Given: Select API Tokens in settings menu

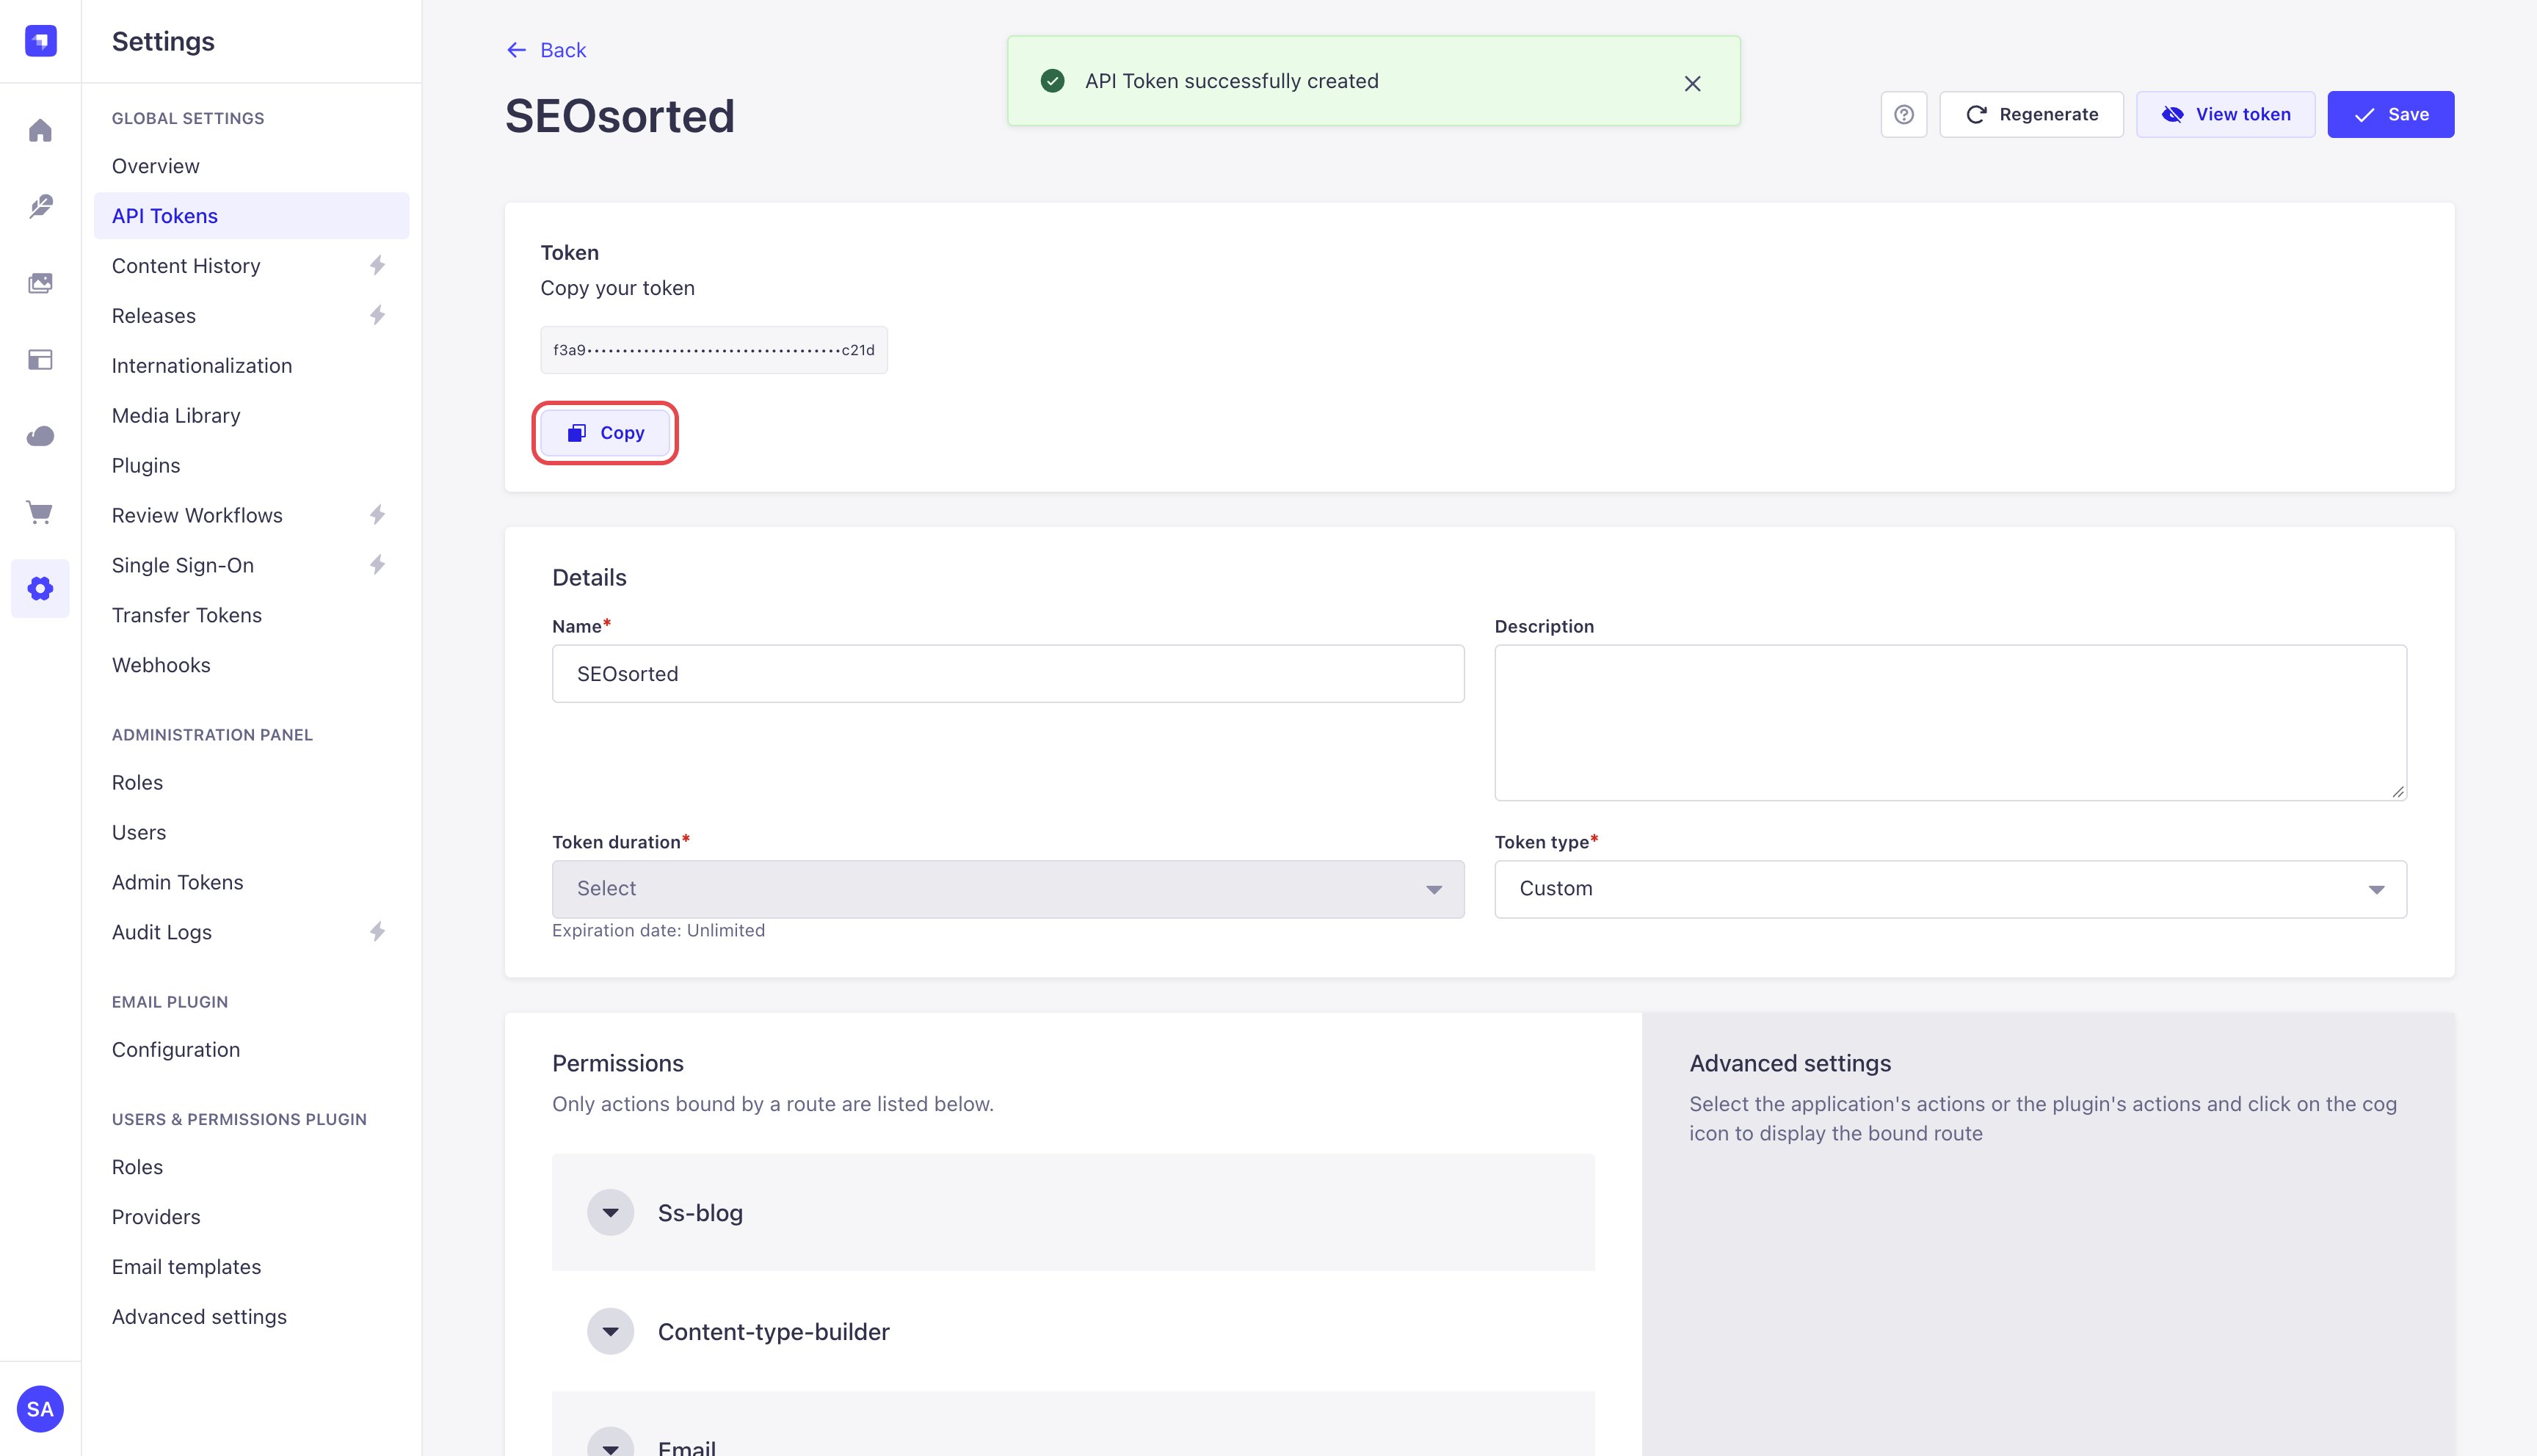Looking at the screenshot, I should tap(251, 216).
